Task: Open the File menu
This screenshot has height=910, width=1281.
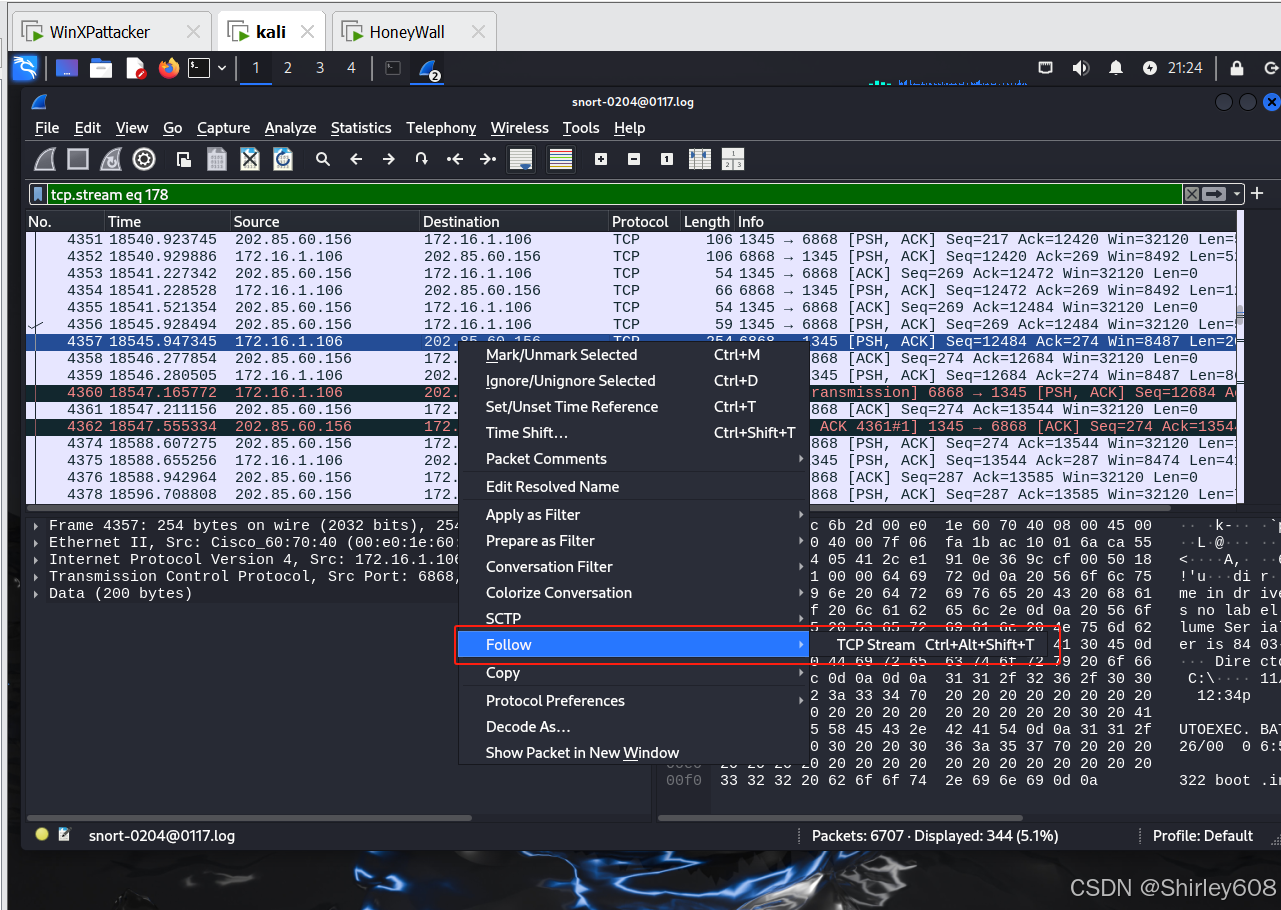Action: (47, 128)
